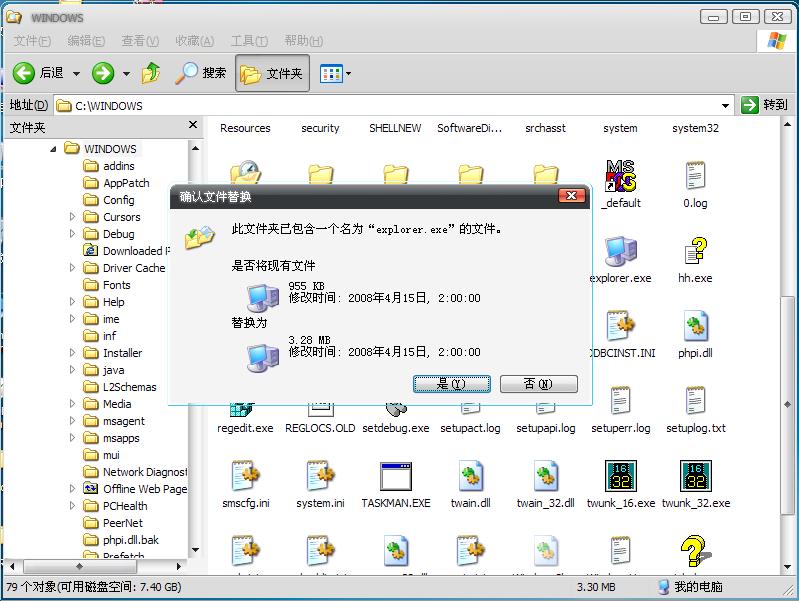Click Yes (是) to confirm replacement
Image resolution: width=799 pixels, height=601 pixels.
(451, 384)
